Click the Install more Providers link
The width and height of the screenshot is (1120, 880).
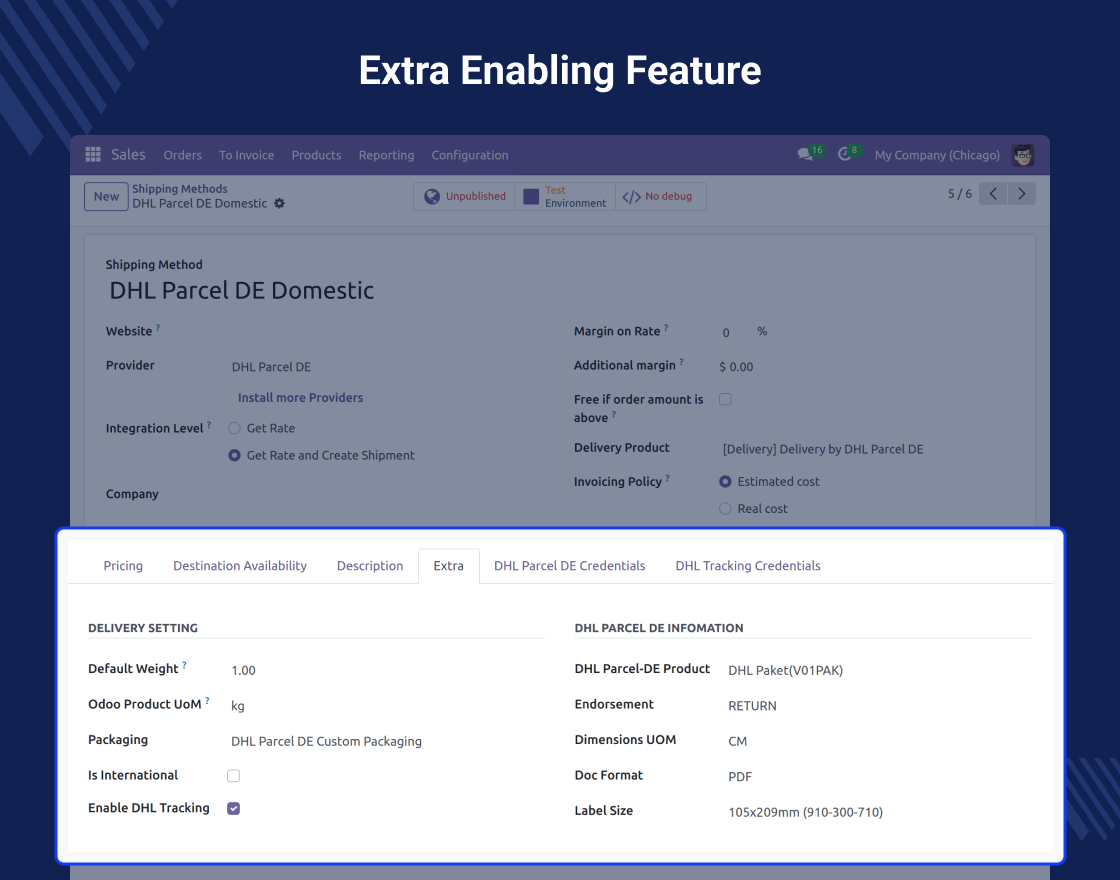[300, 398]
